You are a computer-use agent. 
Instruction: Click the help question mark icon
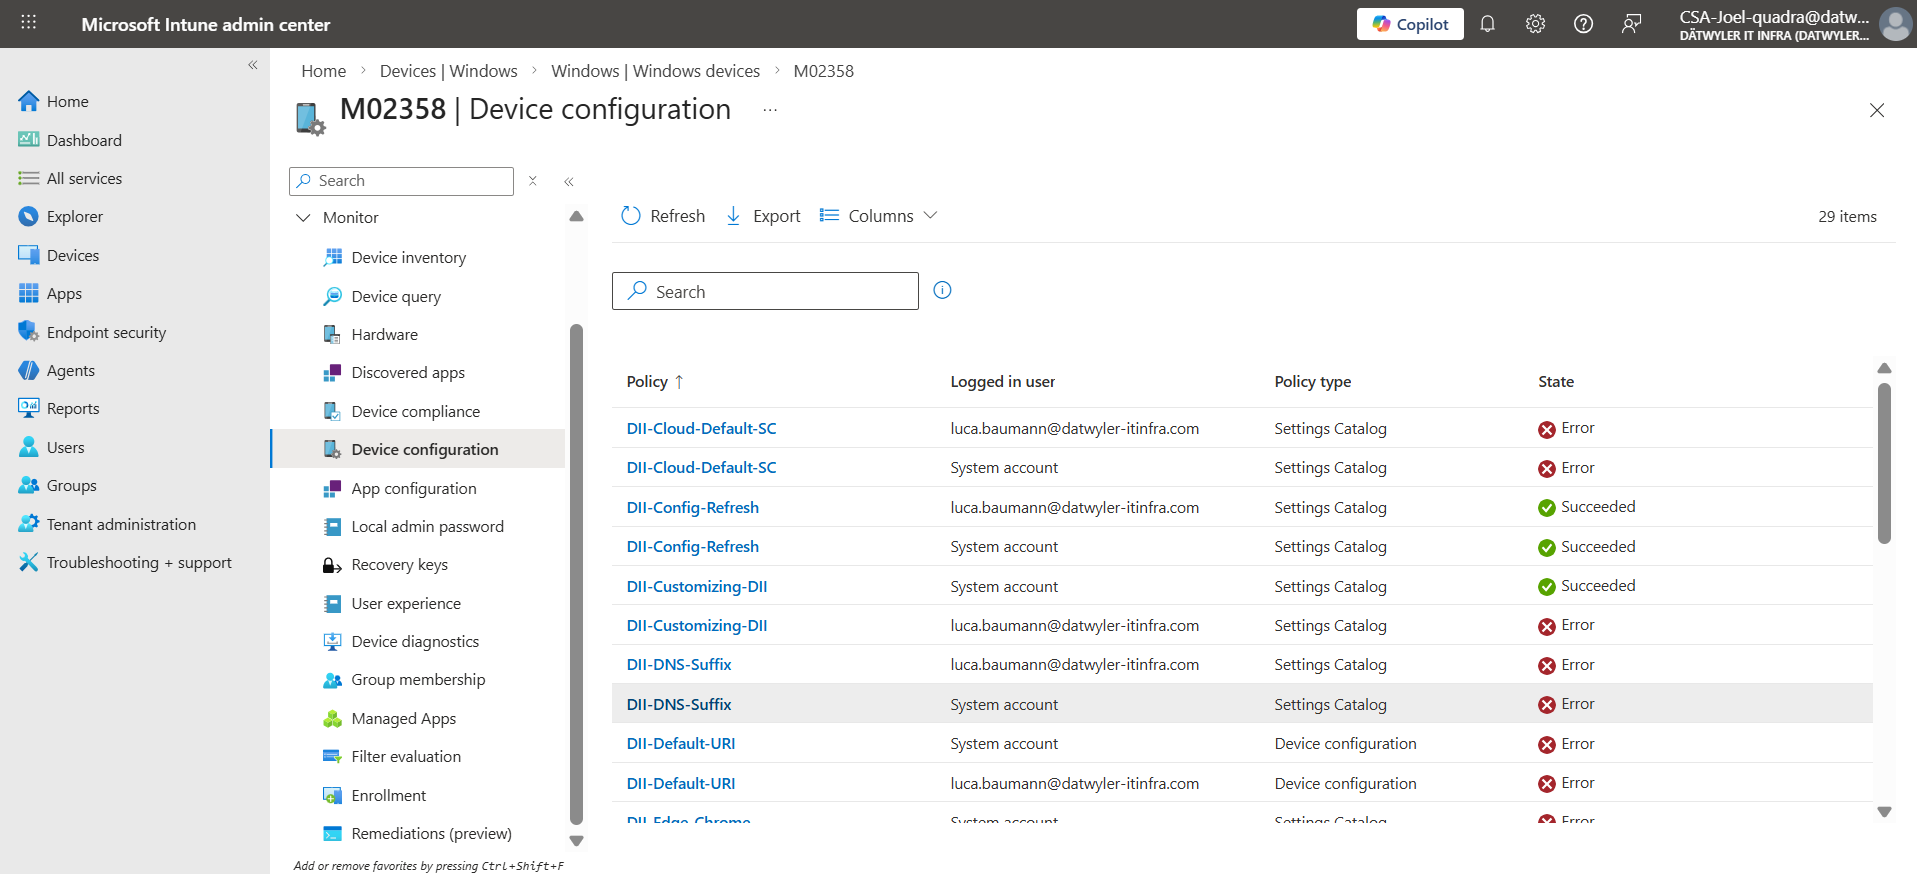tap(1583, 24)
